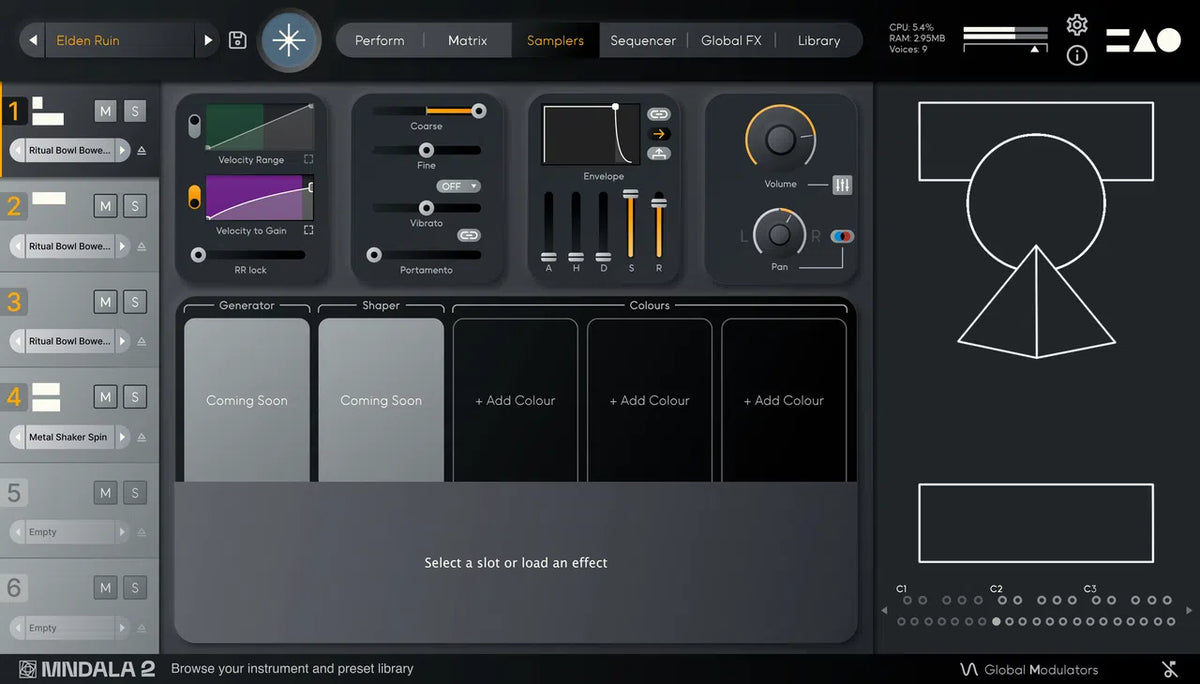1200x684 pixels.
Task: Go to next preset after Elden Ruin
Action: point(208,41)
